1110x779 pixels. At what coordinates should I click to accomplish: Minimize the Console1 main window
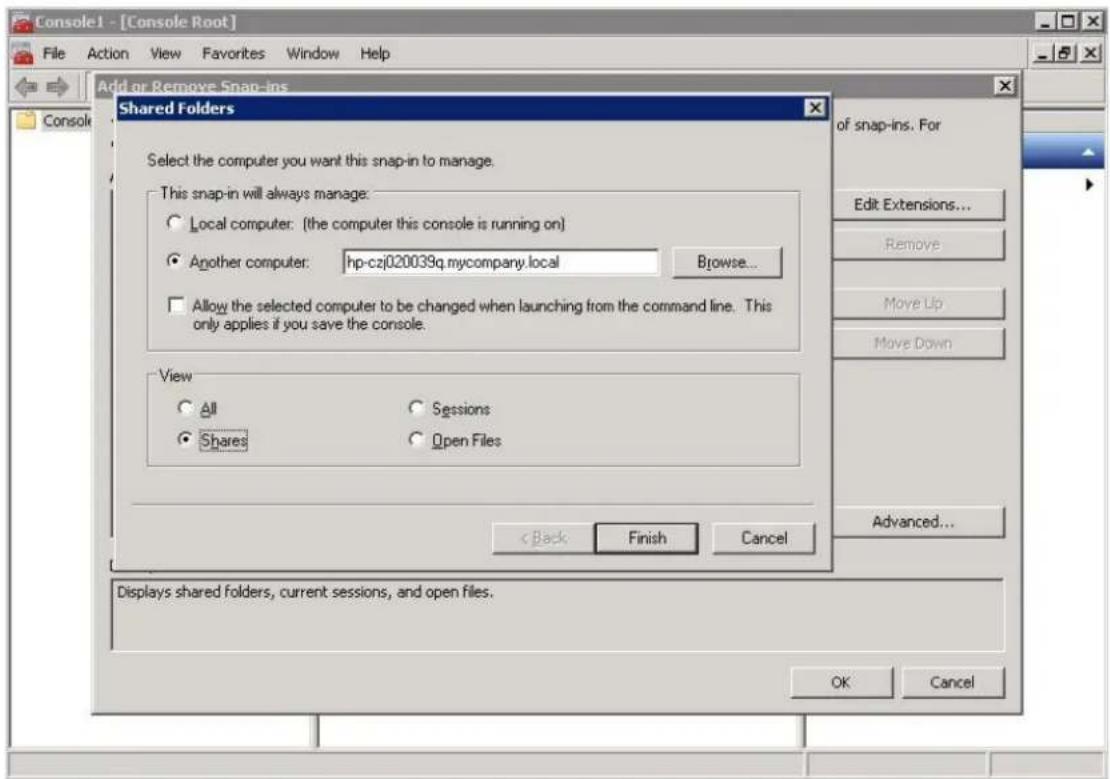point(1046,22)
